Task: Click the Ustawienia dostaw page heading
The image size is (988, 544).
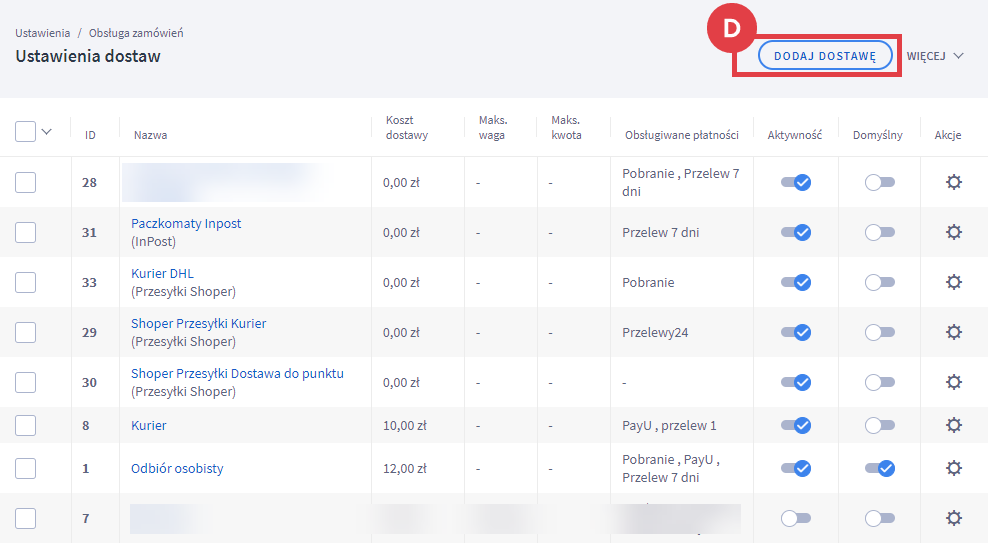Action: [x=88, y=56]
